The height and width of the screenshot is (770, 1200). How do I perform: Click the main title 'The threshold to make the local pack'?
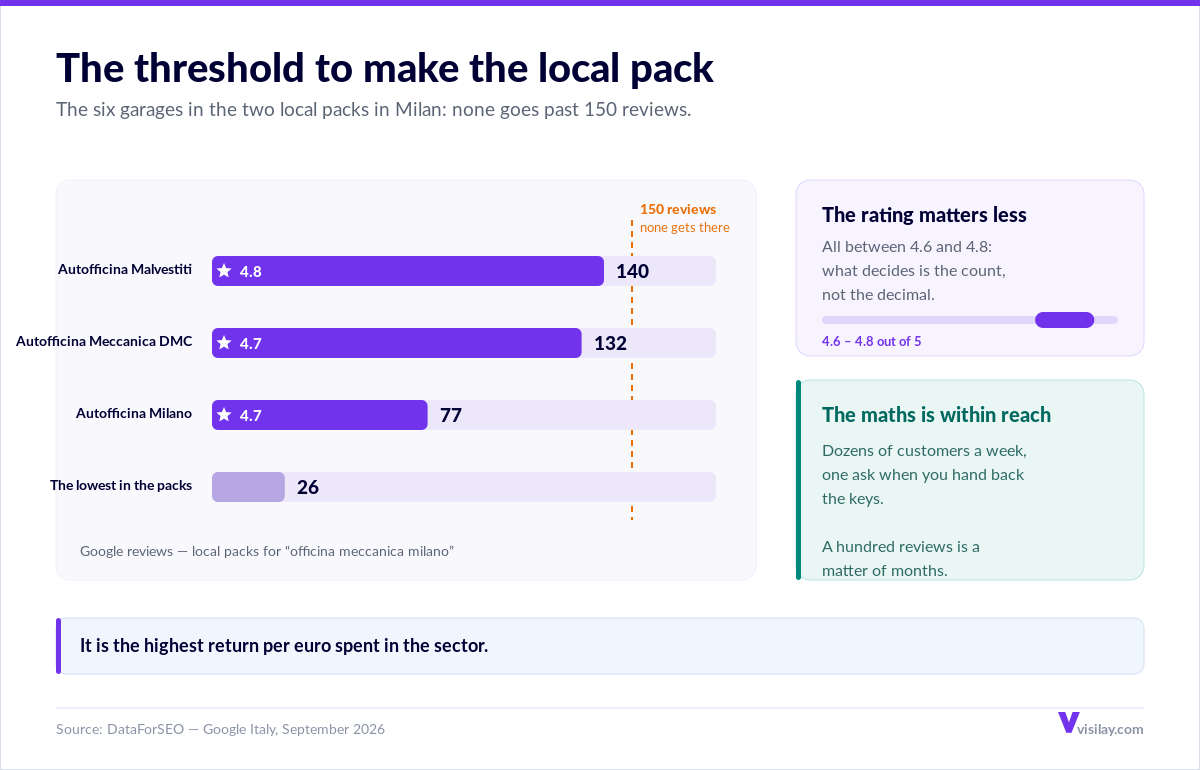[x=385, y=67]
